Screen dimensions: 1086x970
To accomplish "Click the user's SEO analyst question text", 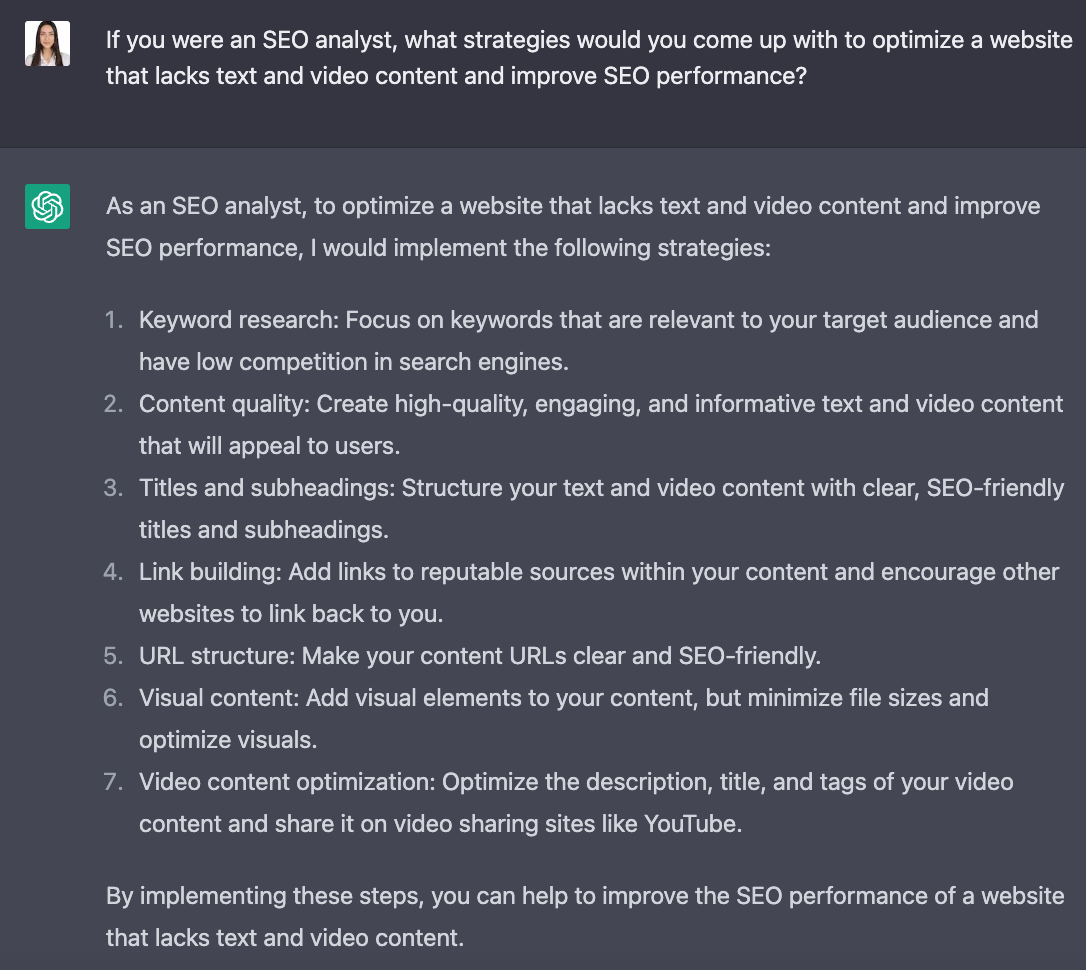I will (589, 58).
